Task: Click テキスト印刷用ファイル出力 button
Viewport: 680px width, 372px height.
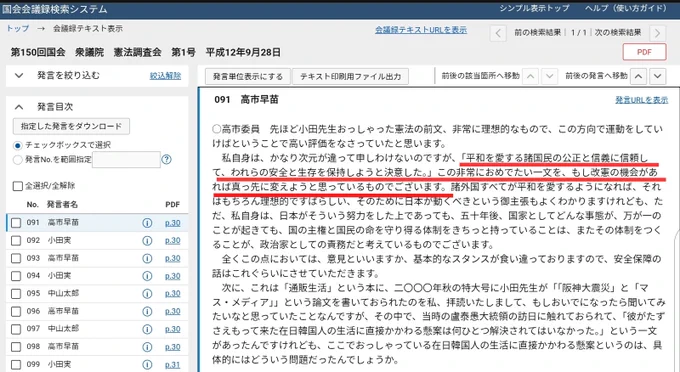Action: coord(350,77)
